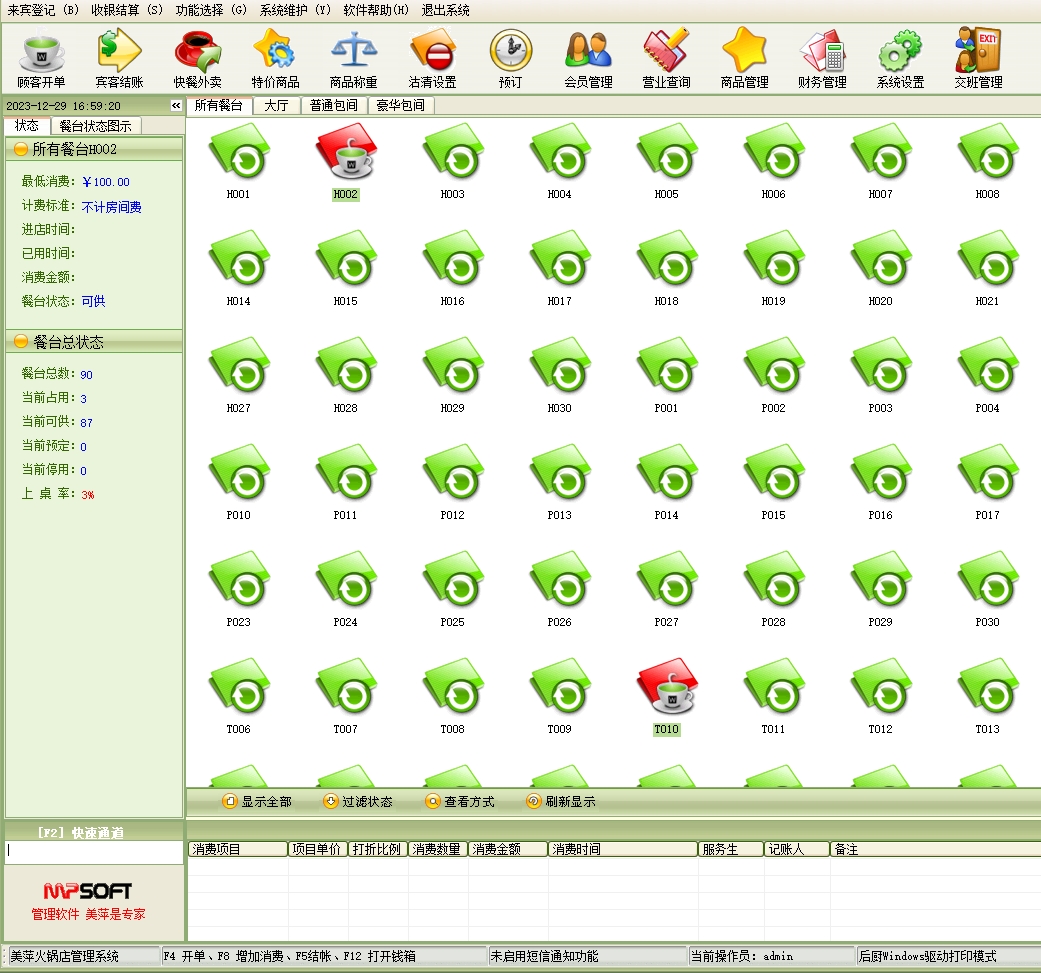Viewport: 1041px width, 973px height.
Task: Select the occupied table T010
Action: (x=666, y=695)
